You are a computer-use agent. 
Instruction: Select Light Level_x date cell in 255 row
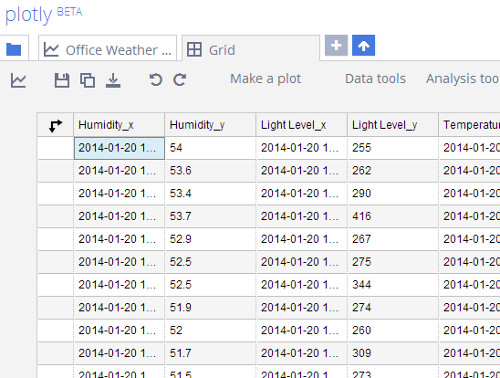[x=302, y=148]
